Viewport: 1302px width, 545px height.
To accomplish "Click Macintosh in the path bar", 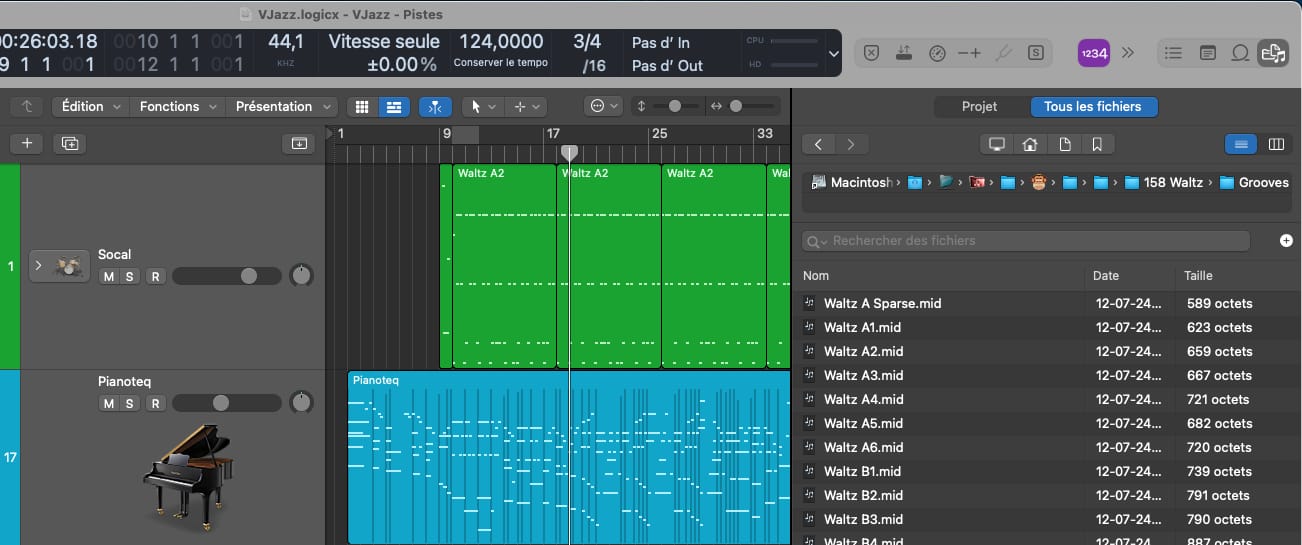I will [x=851, y=183].
